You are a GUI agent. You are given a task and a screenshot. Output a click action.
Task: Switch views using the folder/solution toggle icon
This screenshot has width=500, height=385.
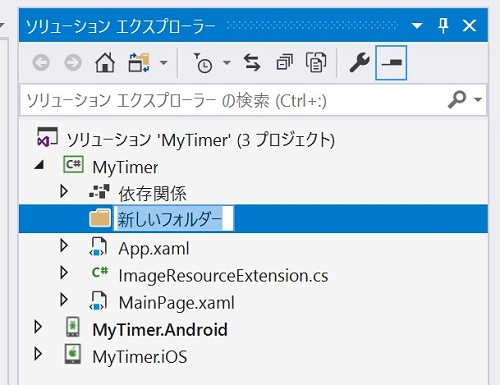click(139, 62)
